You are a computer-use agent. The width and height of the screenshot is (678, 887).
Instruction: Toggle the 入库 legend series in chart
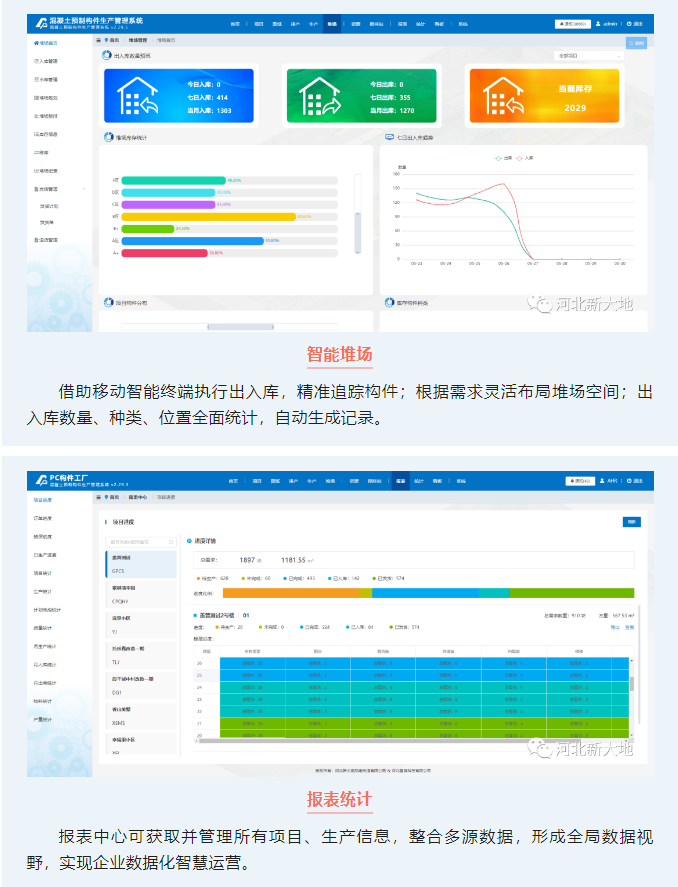[524, 157]
